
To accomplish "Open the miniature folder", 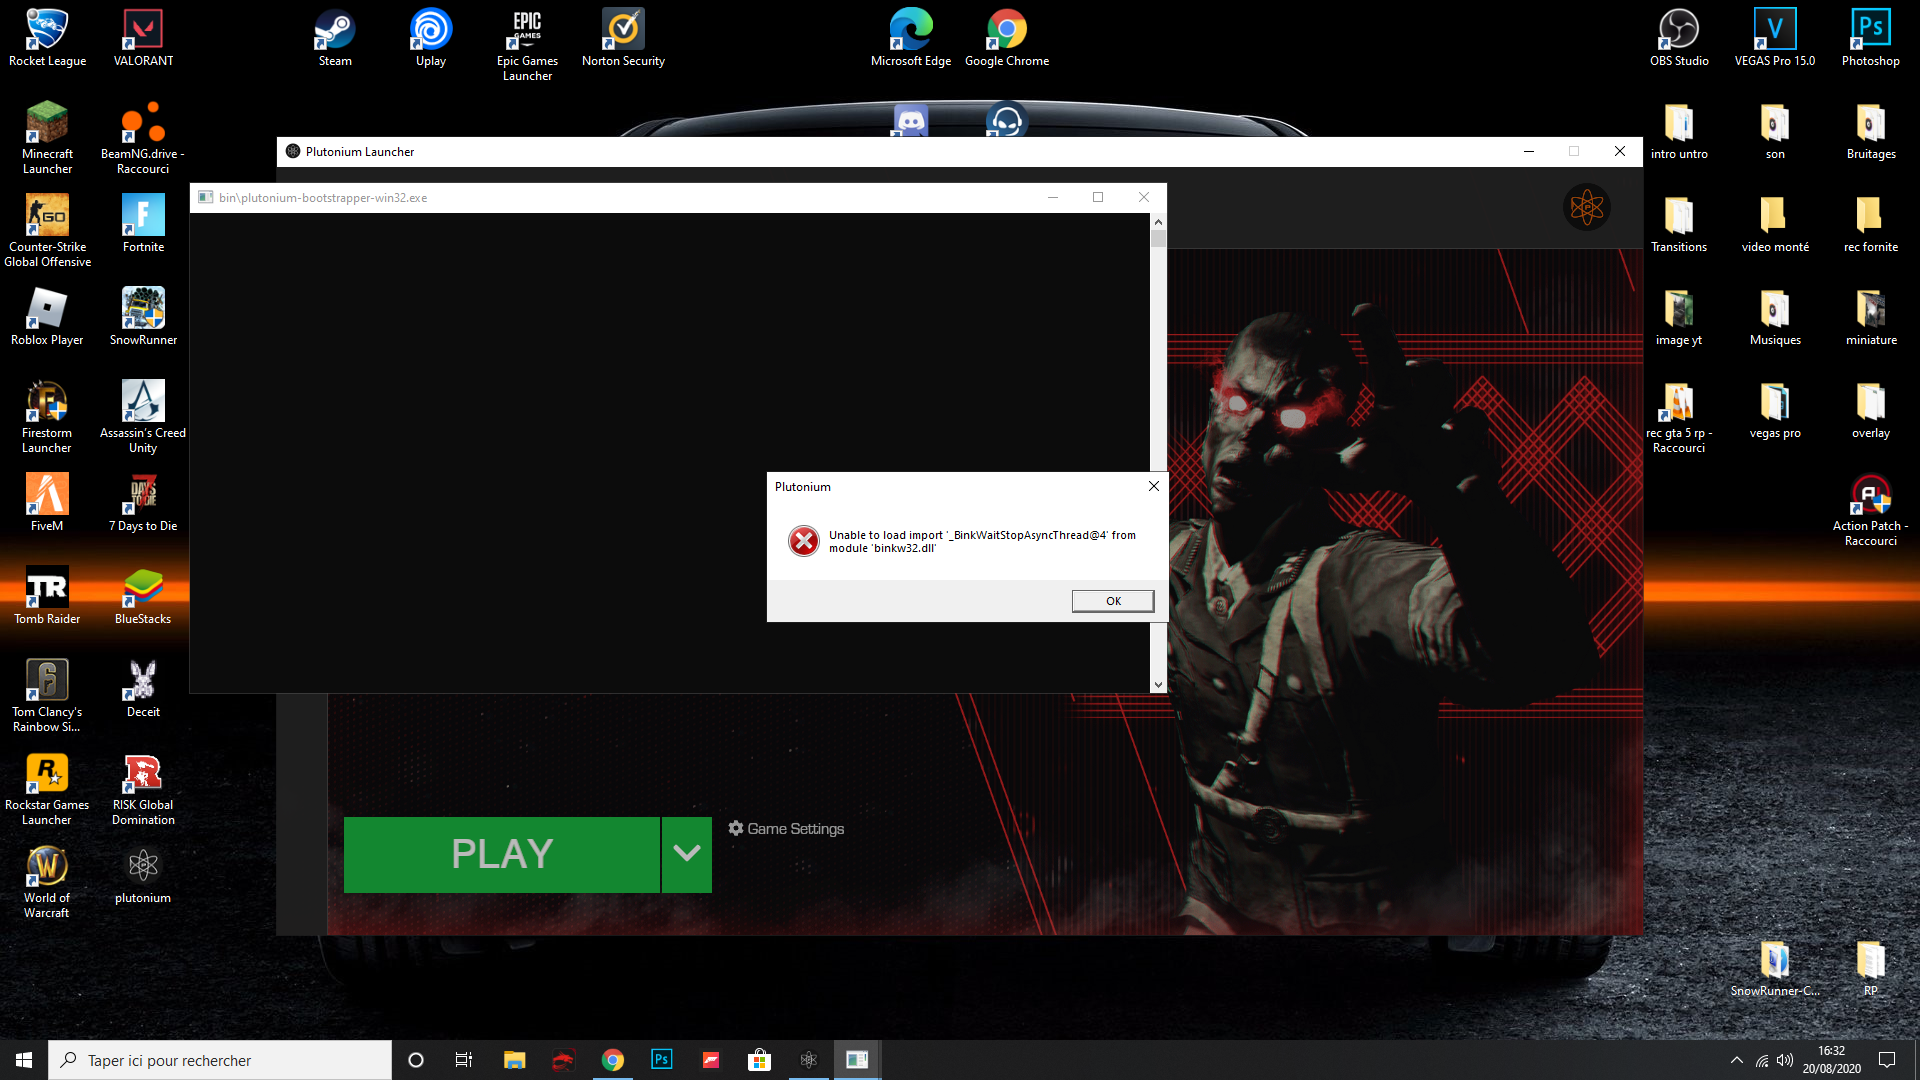I will point(1871,317).
